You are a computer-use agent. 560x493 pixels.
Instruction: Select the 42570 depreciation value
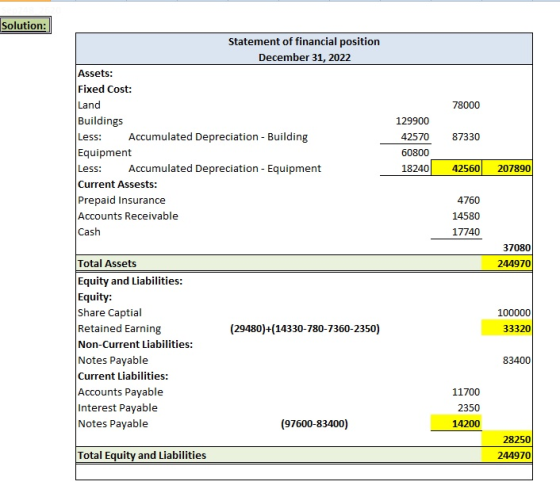click(415, 136)
